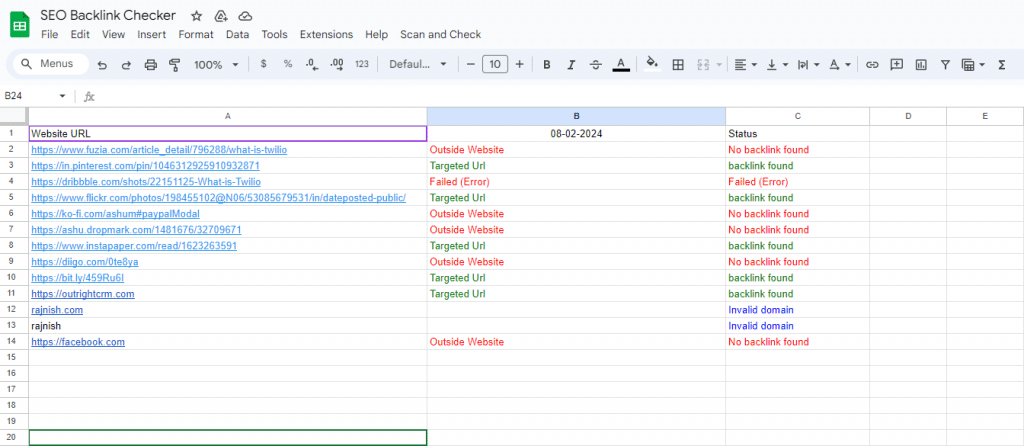Open more number formats 123
The image size is (1024, 446).
[362, 64]
